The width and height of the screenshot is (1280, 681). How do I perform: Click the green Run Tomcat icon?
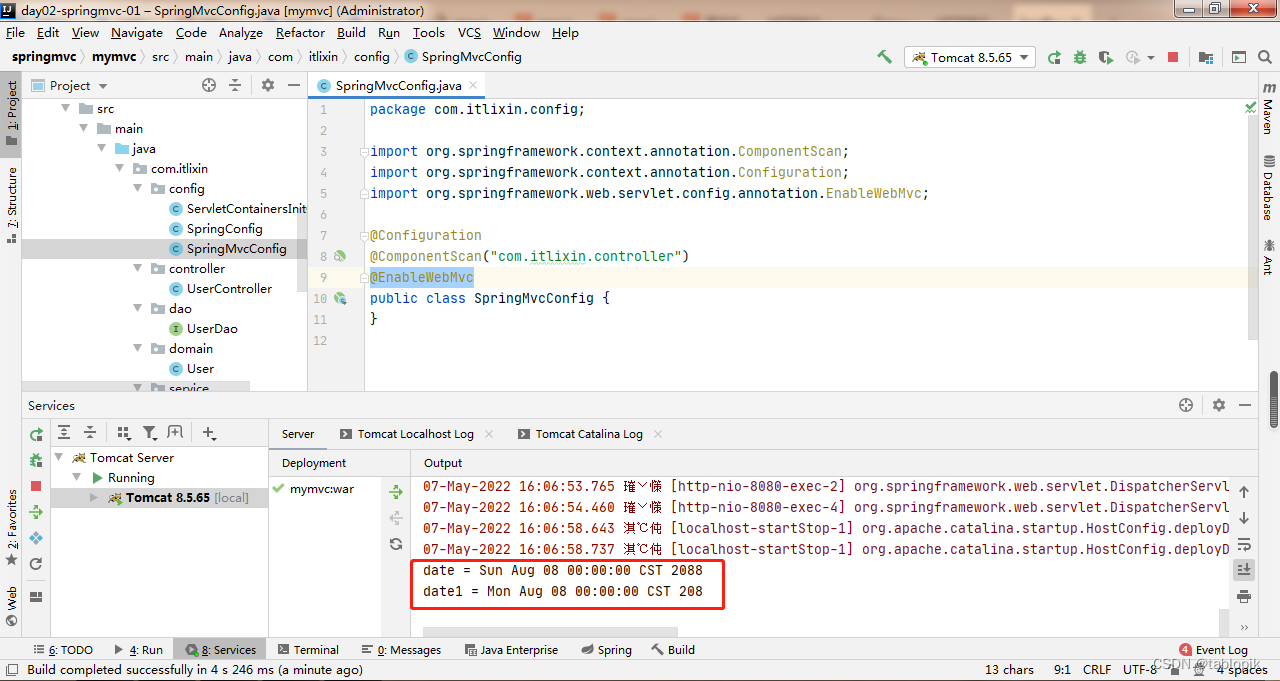(x=1055, y=57)
